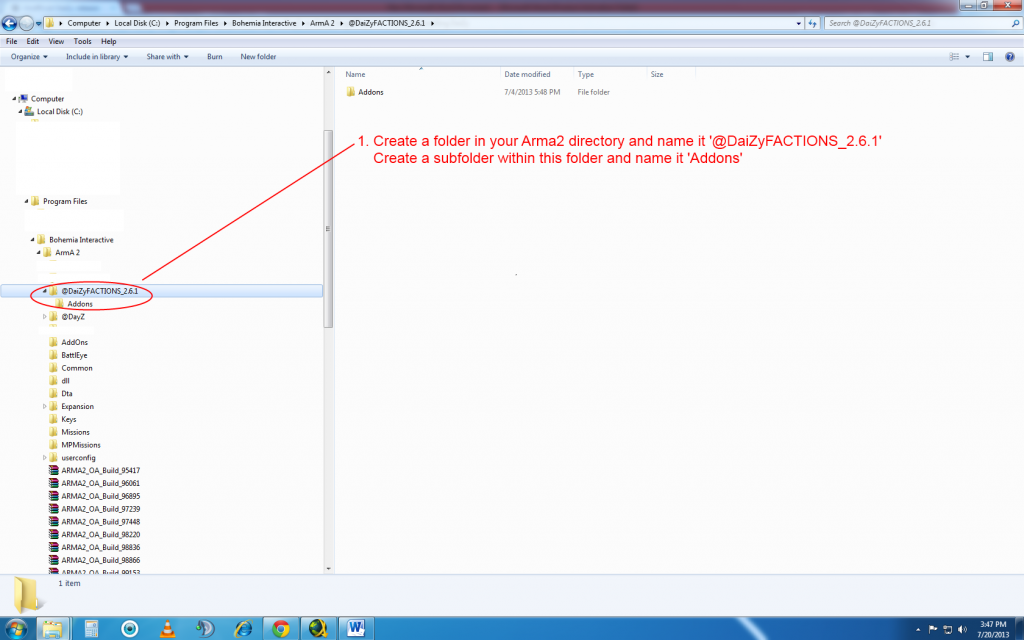Collapse the Computer tree node
The width and height of the screenshot is (1024, 640).
click(x=14, y=99)
